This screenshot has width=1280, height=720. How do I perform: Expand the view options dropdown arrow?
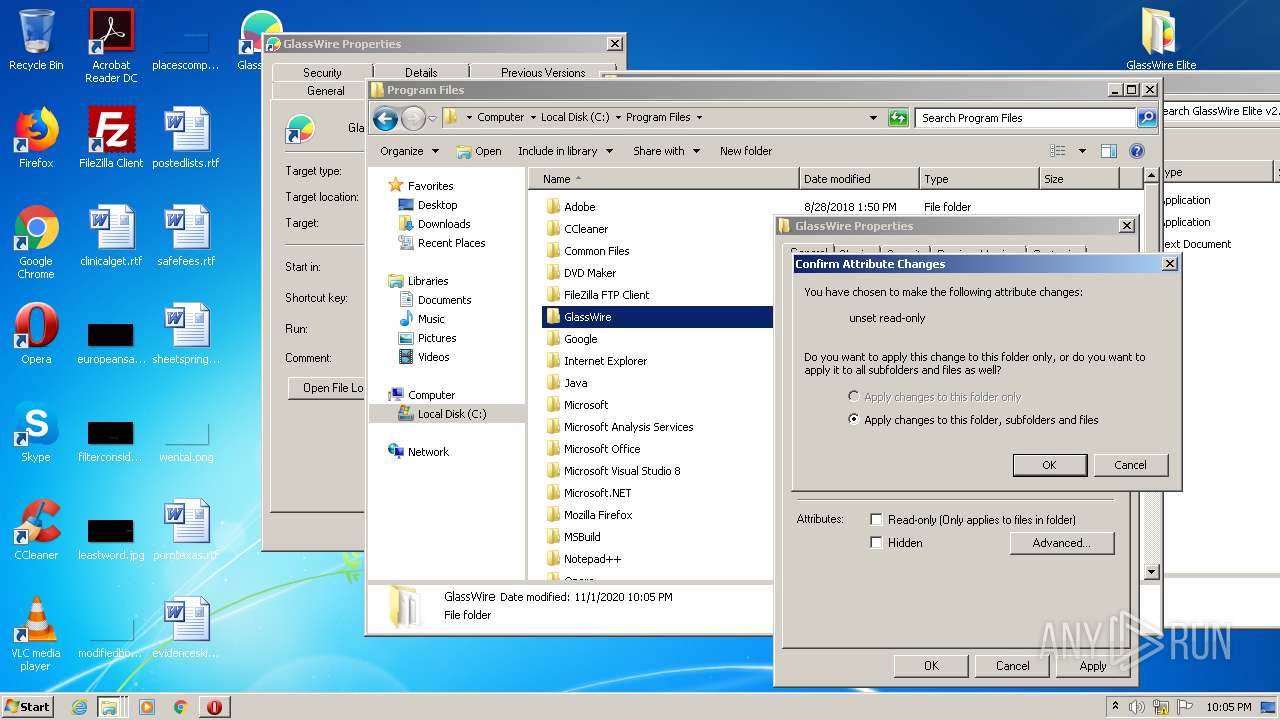click(x=1082, y=151)
